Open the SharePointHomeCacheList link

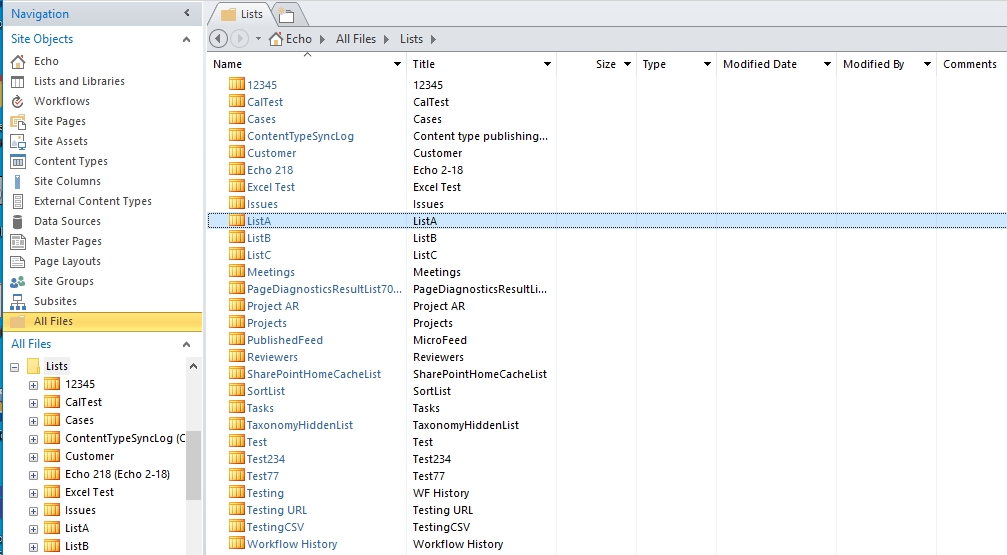(314, 374)
